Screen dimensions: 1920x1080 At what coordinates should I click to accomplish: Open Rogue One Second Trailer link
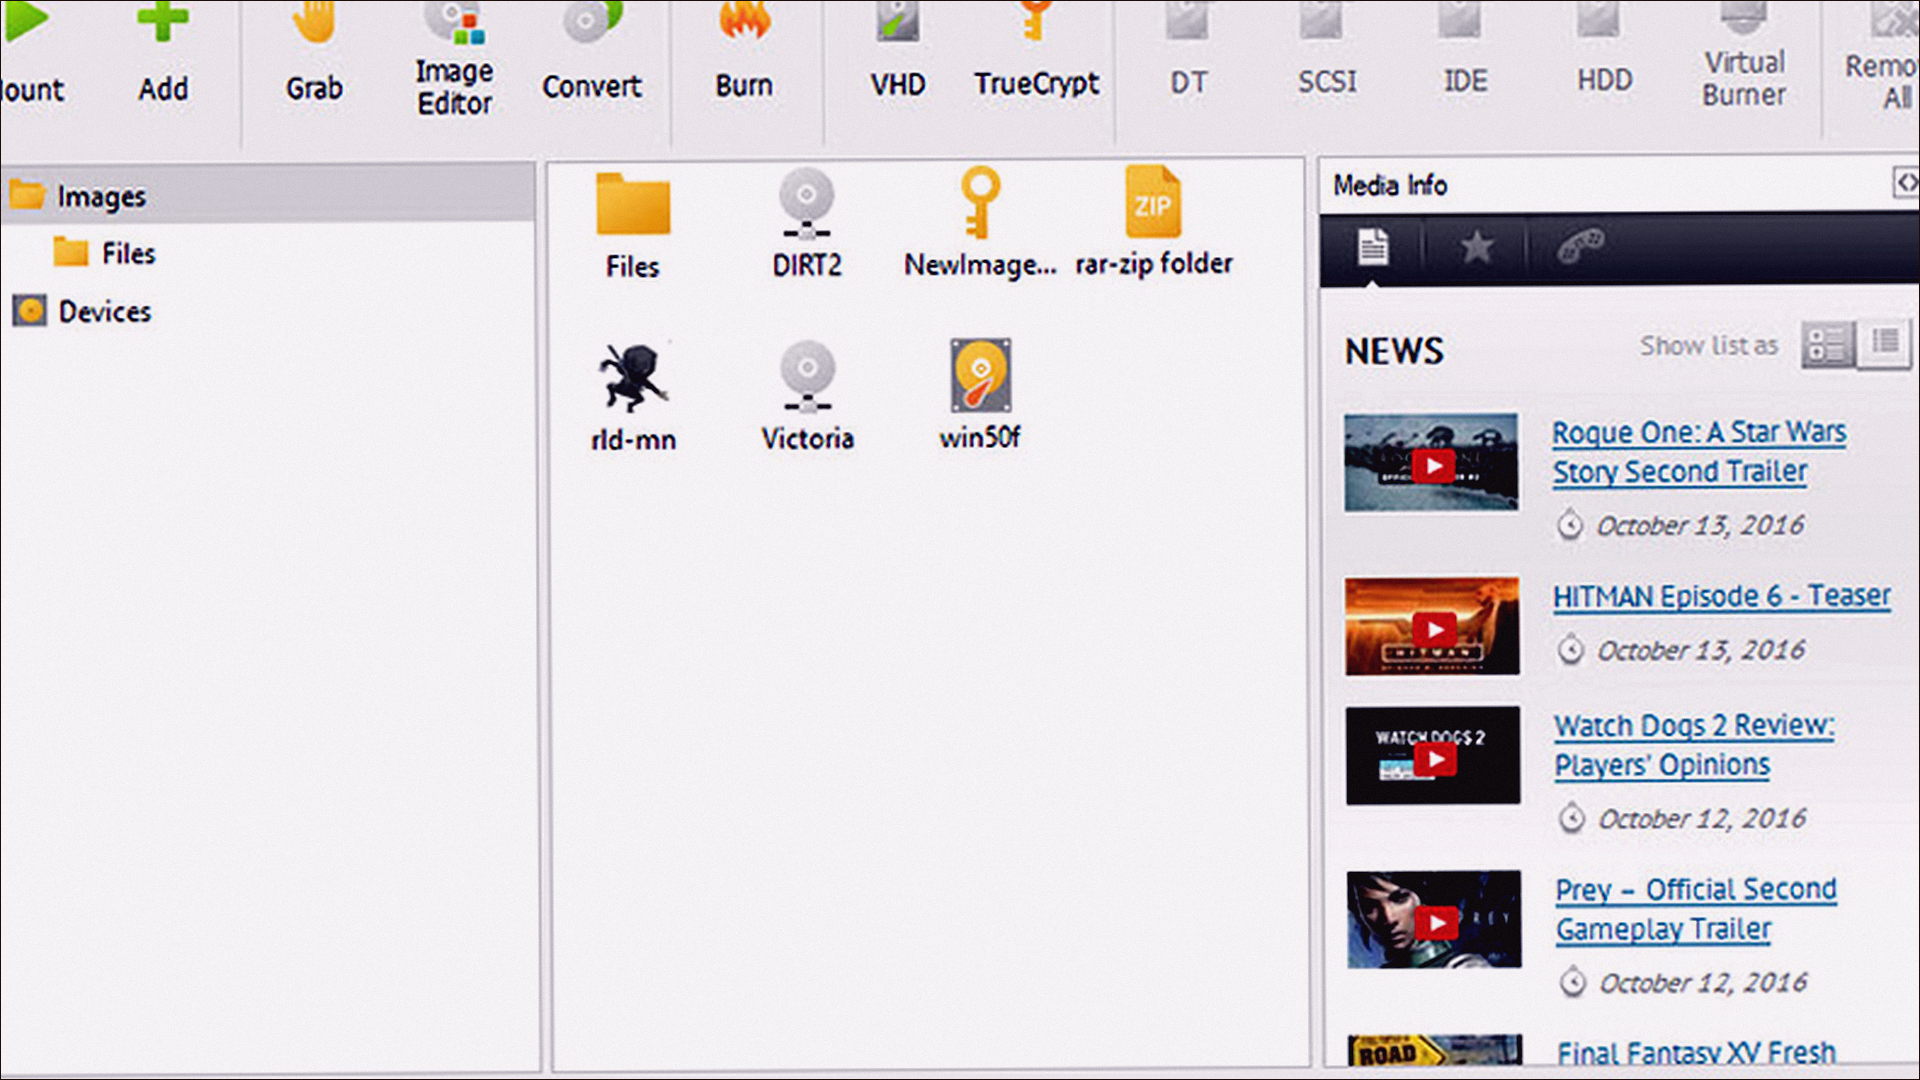(x=1698, y=452)
